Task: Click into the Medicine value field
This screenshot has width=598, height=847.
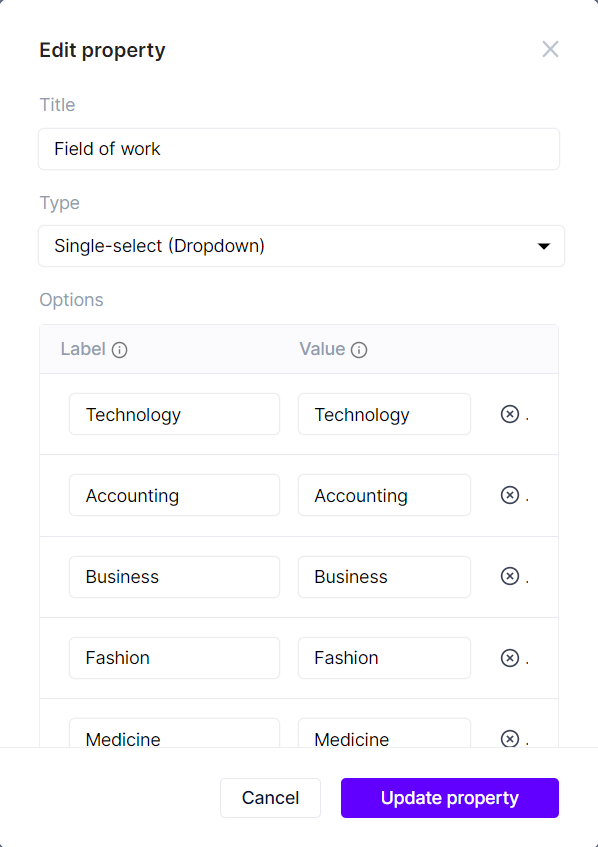Action: (384, 733)
